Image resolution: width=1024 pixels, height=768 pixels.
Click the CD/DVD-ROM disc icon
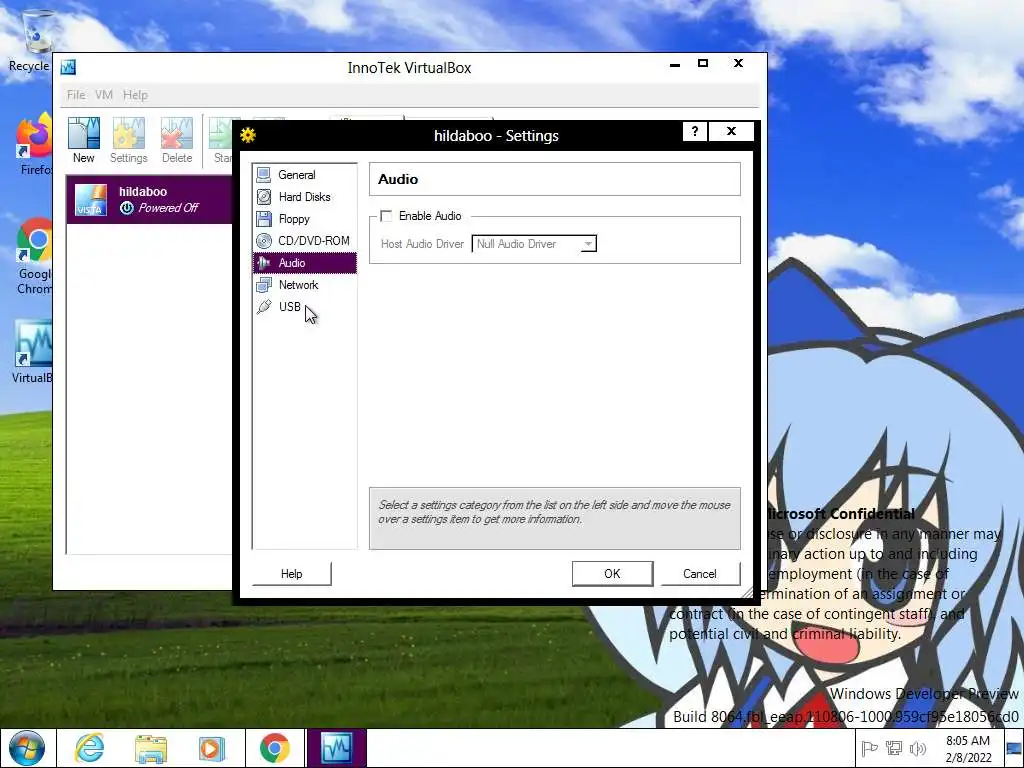pos(264,241)
